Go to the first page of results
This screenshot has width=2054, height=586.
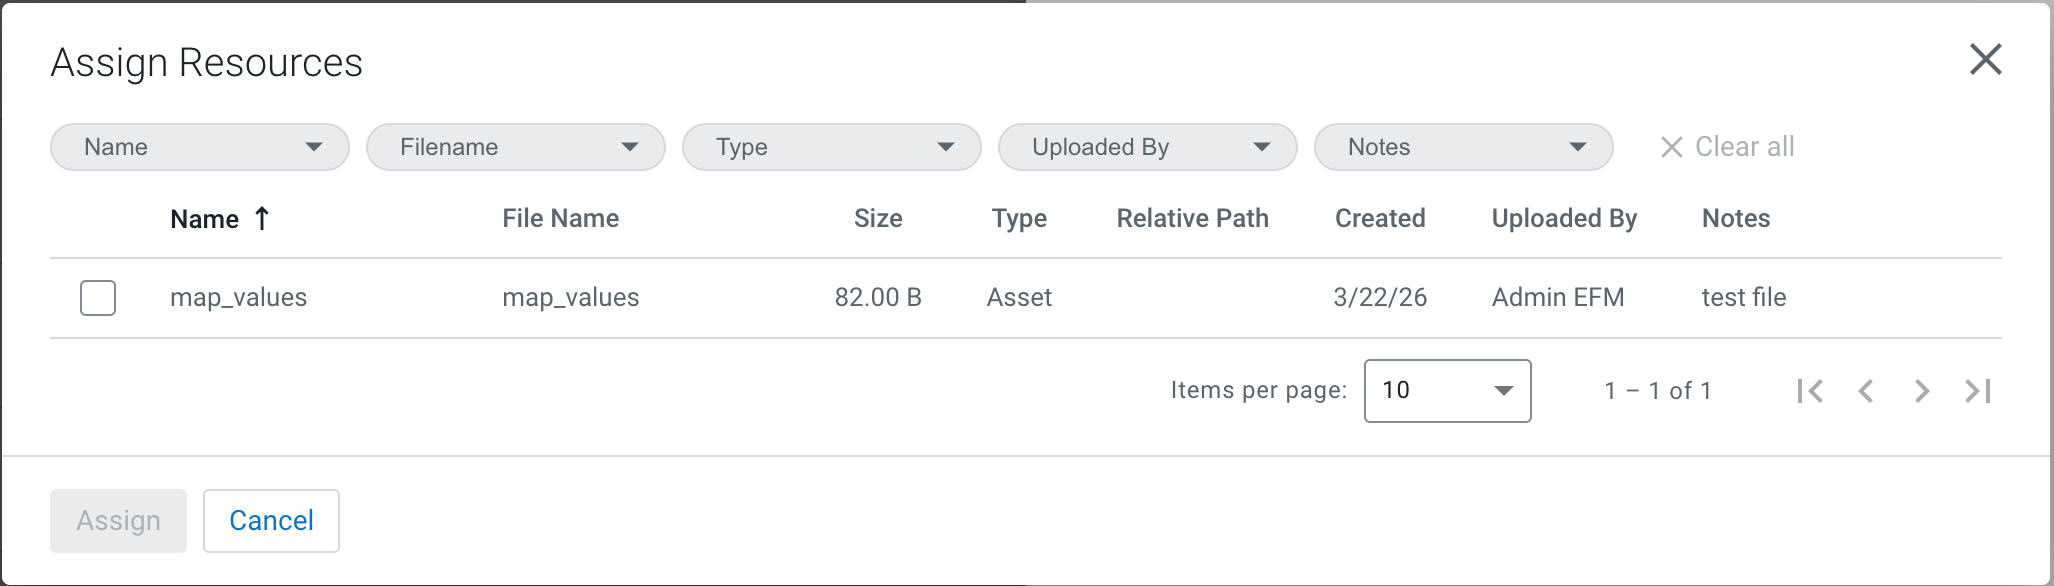(x=1810, y=391)
